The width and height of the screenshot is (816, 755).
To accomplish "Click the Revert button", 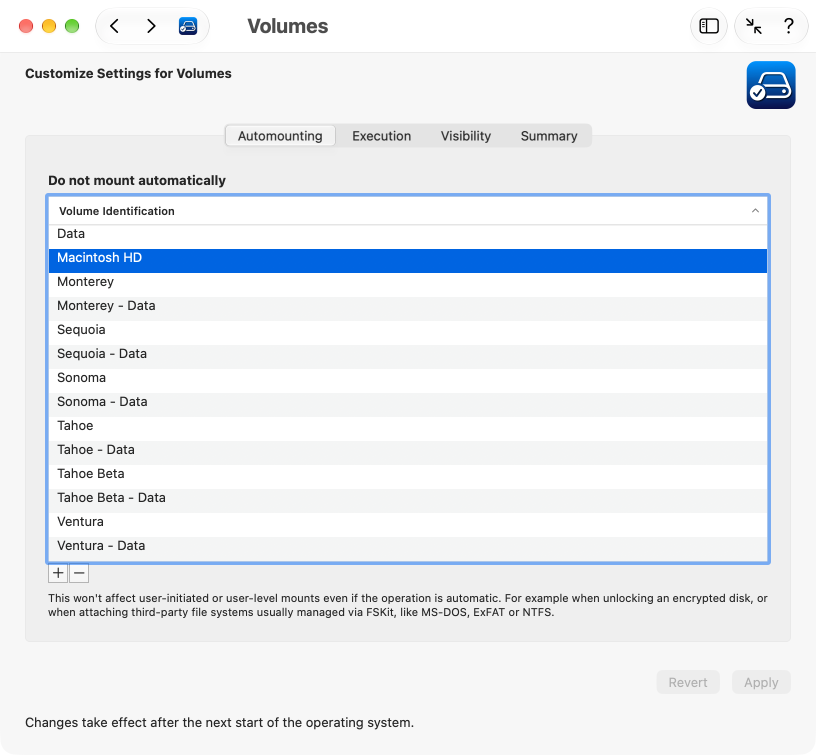I will click(x=688, y=682).
